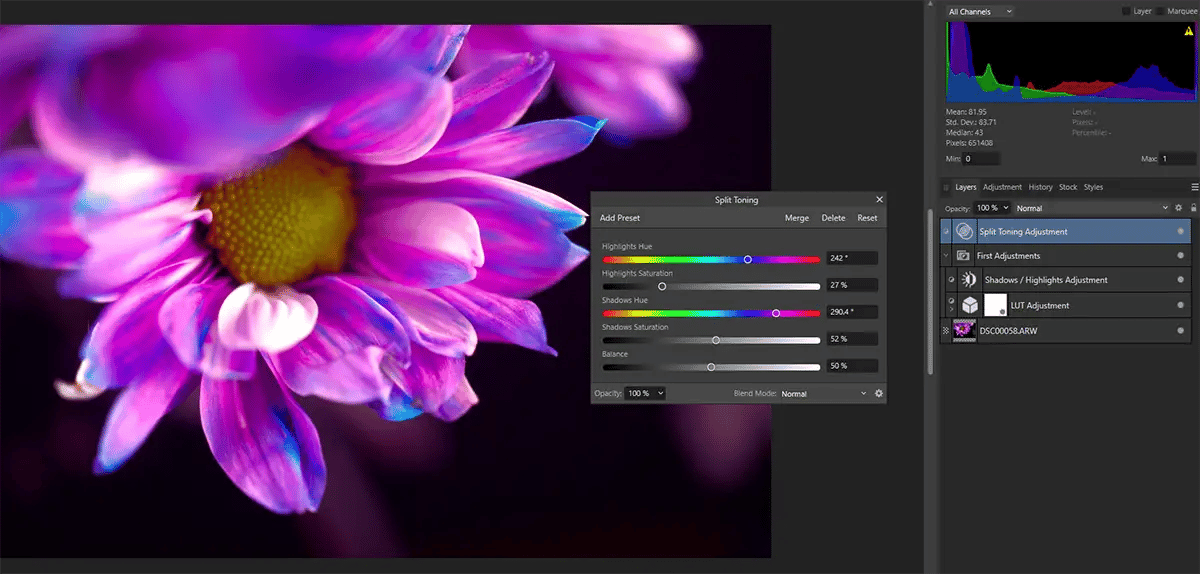Select the DSC00058.ARW layer thumbnail

[x=964, y=330]
